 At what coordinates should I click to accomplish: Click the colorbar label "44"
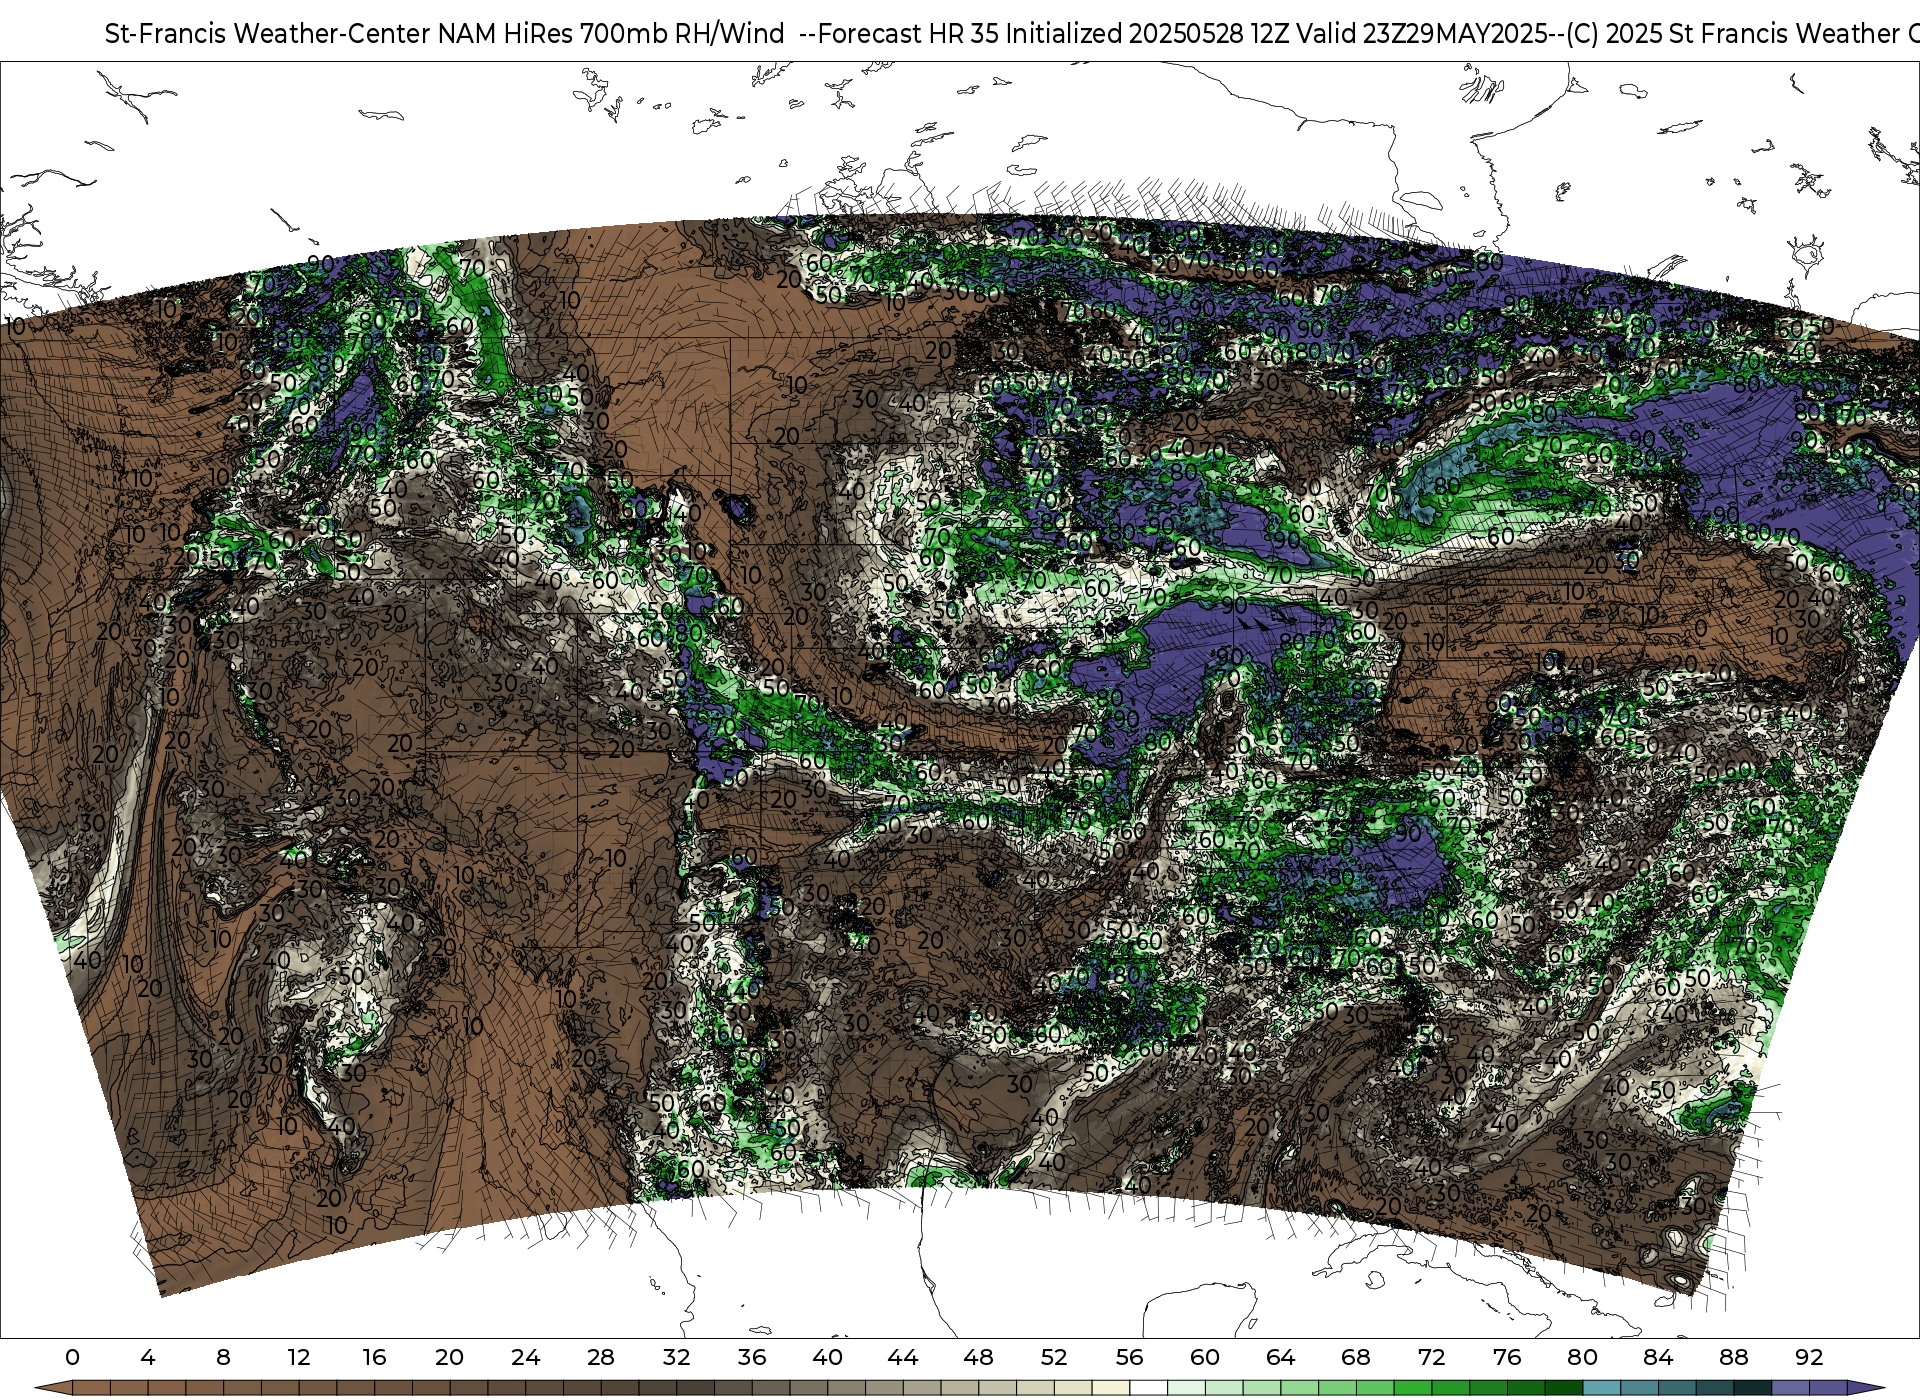[903, 1357]
